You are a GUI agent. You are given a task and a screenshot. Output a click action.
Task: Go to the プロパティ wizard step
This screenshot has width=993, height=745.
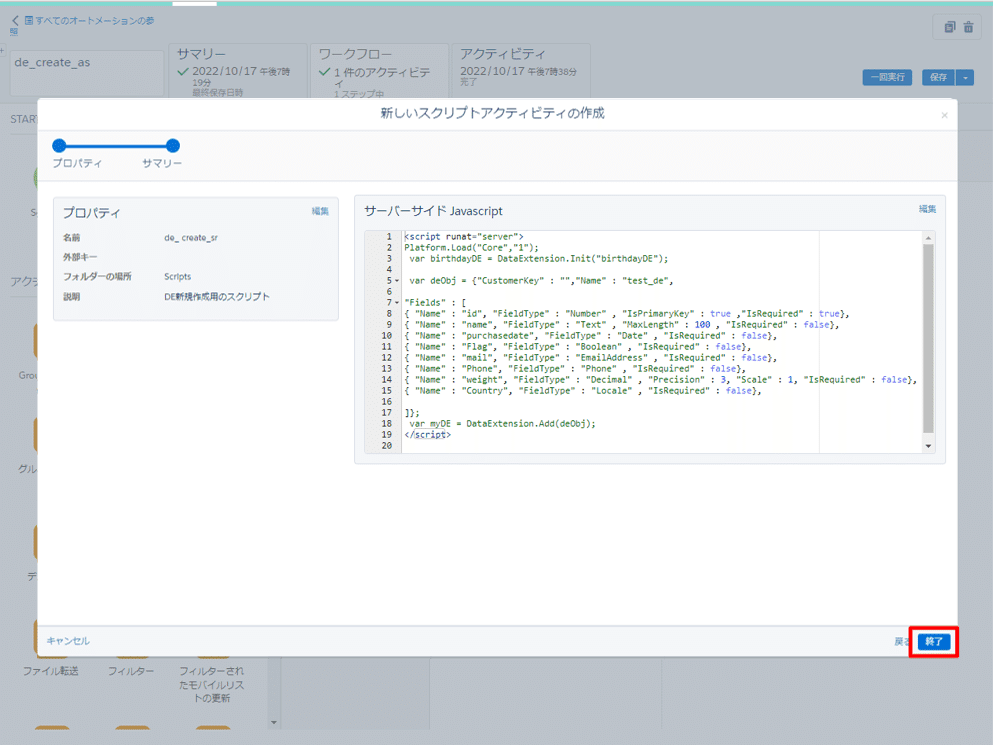pyautogui.click(x=60, y=146)
